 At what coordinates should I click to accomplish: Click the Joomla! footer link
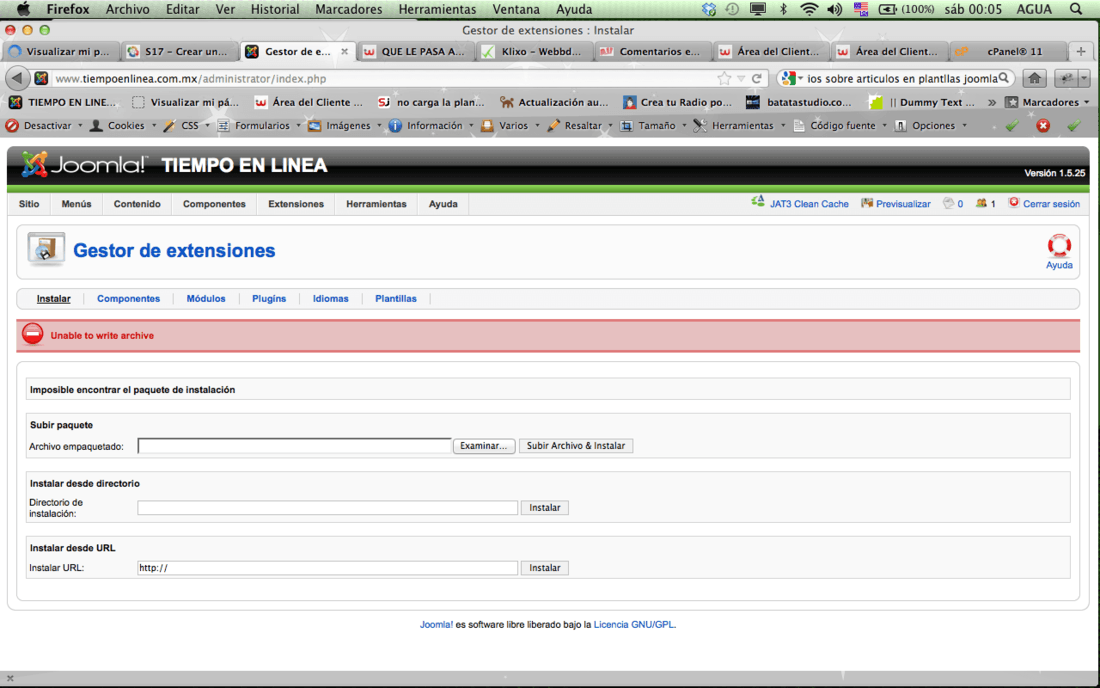pos(436,625)
